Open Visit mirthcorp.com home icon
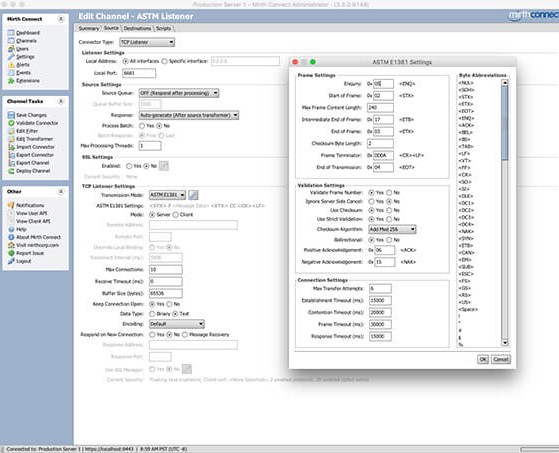Image resolution: width=559 pixels, height=453 pixels. 11,245
